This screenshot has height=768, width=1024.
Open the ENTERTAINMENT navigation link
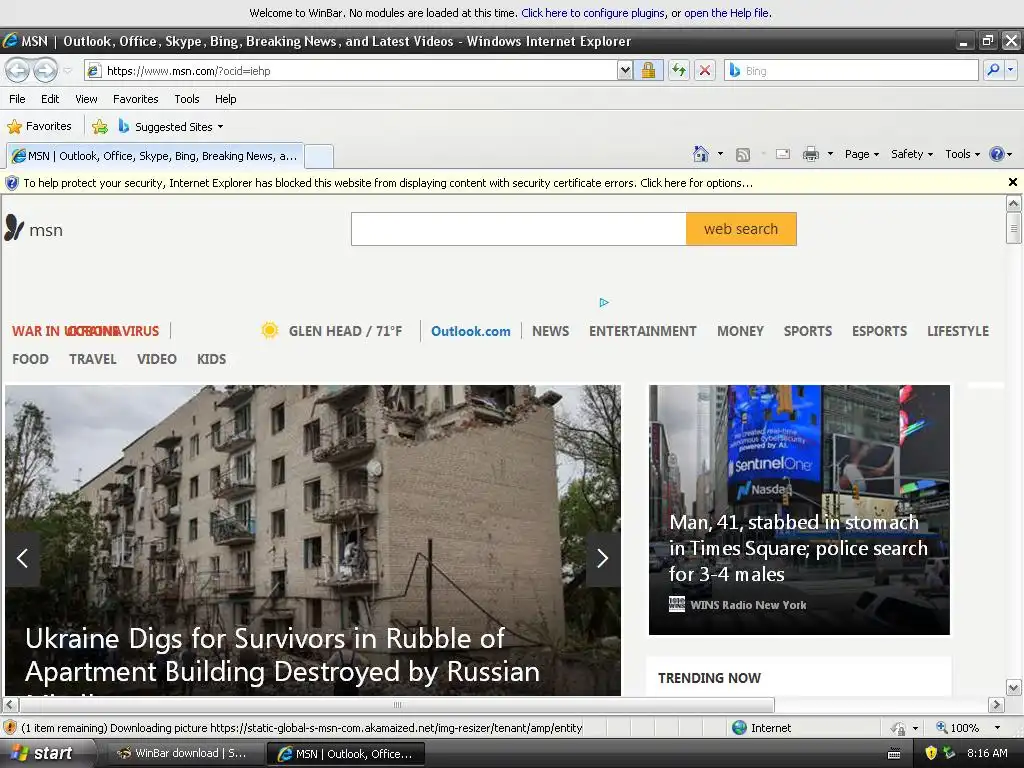(x=643, y=331)
